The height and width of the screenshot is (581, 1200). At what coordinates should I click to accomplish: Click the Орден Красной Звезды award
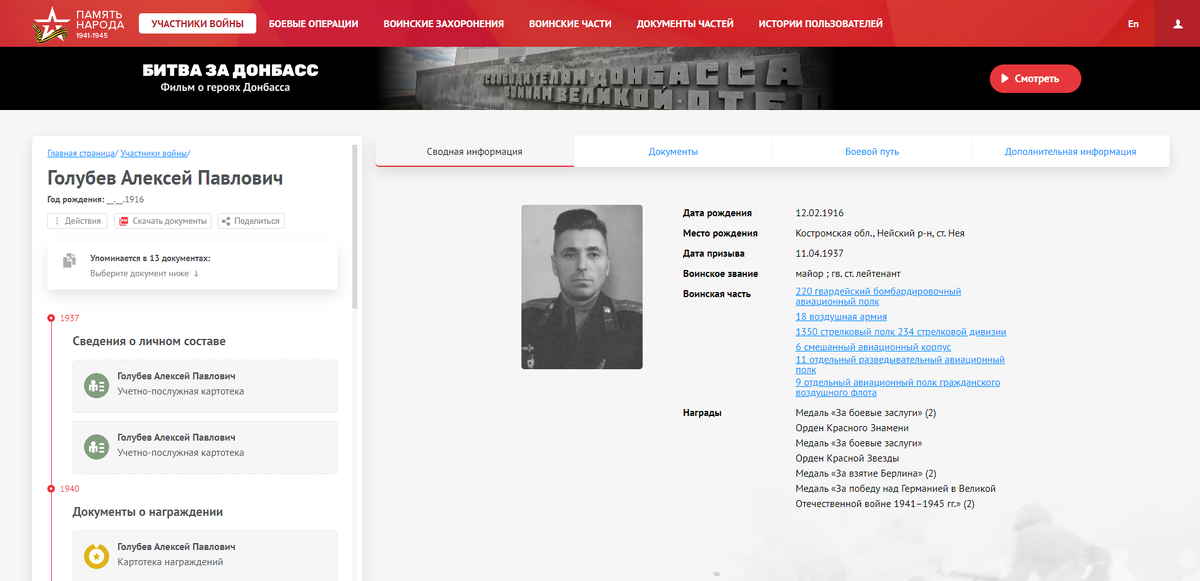tap(847, 458)
